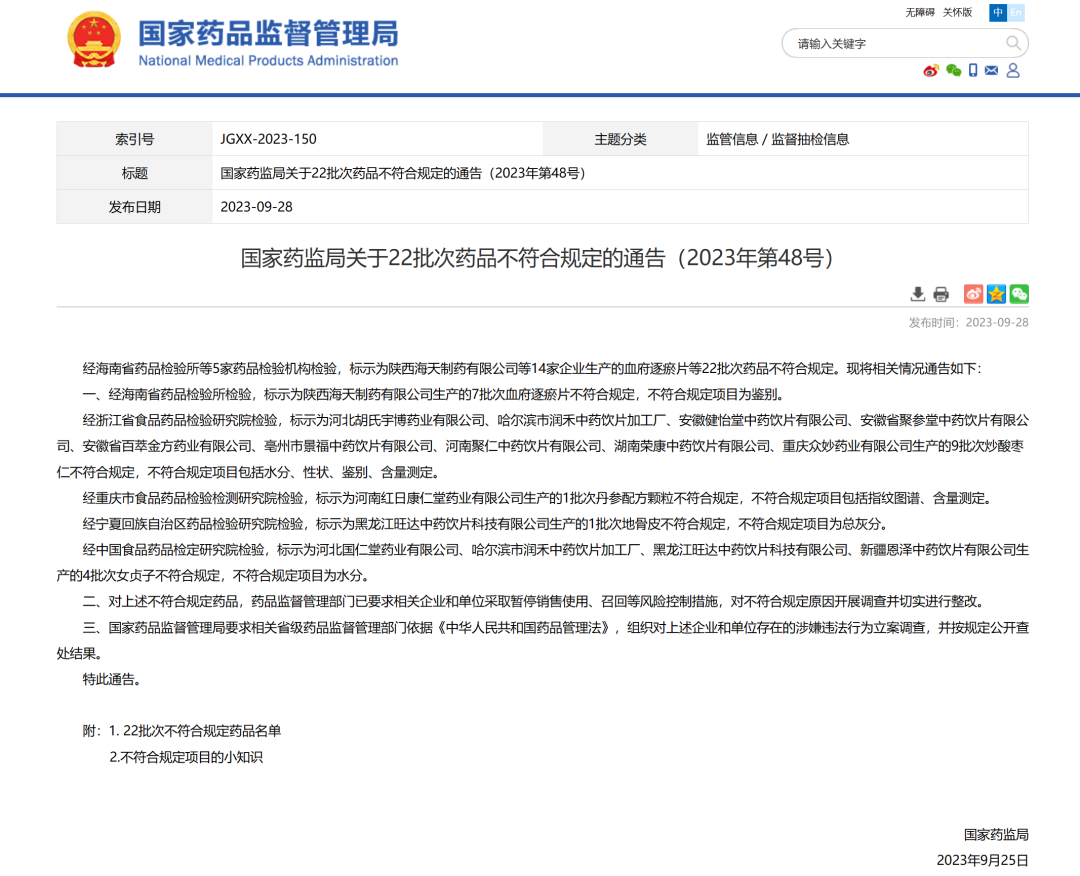The width and height of the screenshot is (1080, 876).
Task: Click the 发布时间：2023-09-28 line
Action: click(968, 322)
